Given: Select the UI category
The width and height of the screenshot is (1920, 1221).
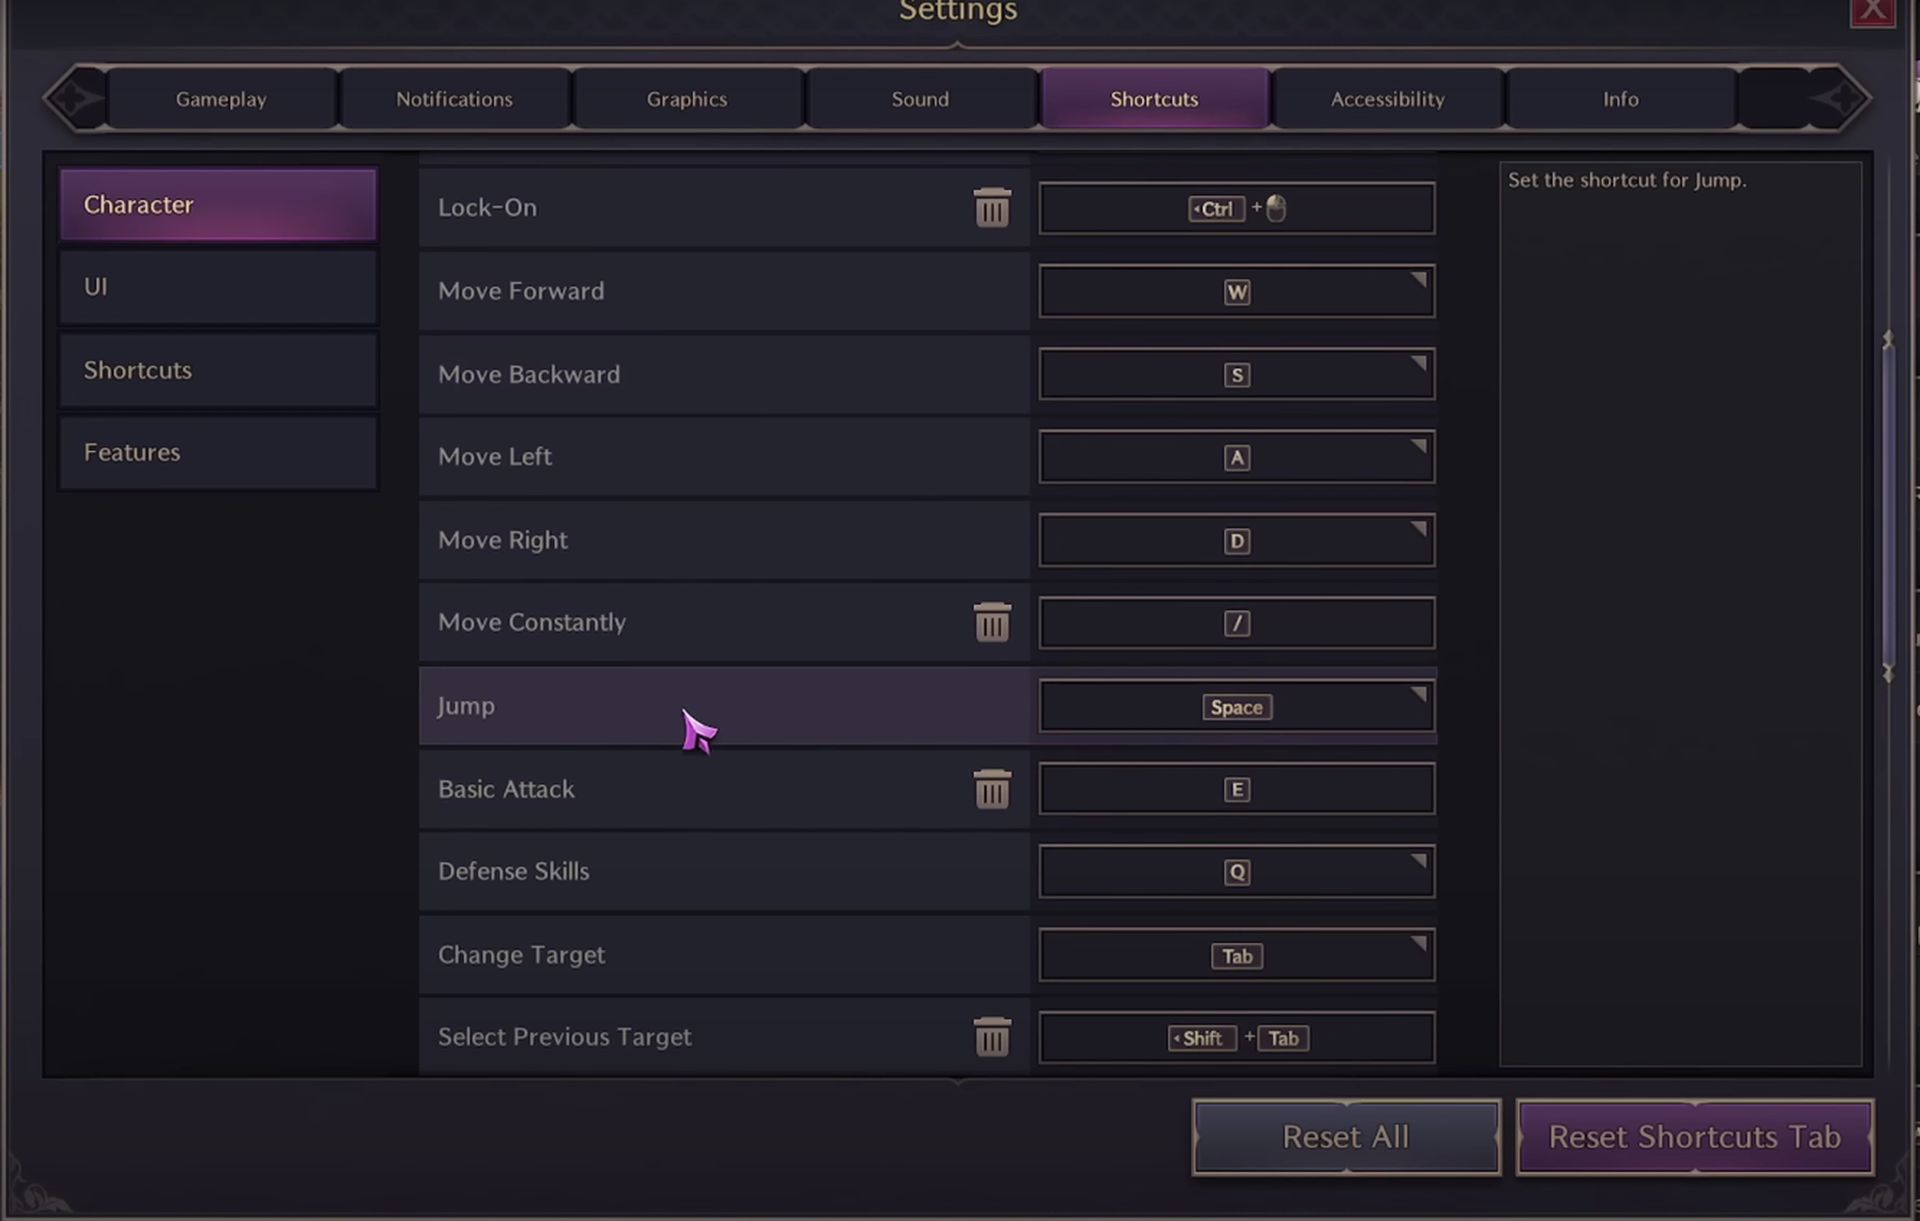Looking at the screenshot, I should [218, 285].
